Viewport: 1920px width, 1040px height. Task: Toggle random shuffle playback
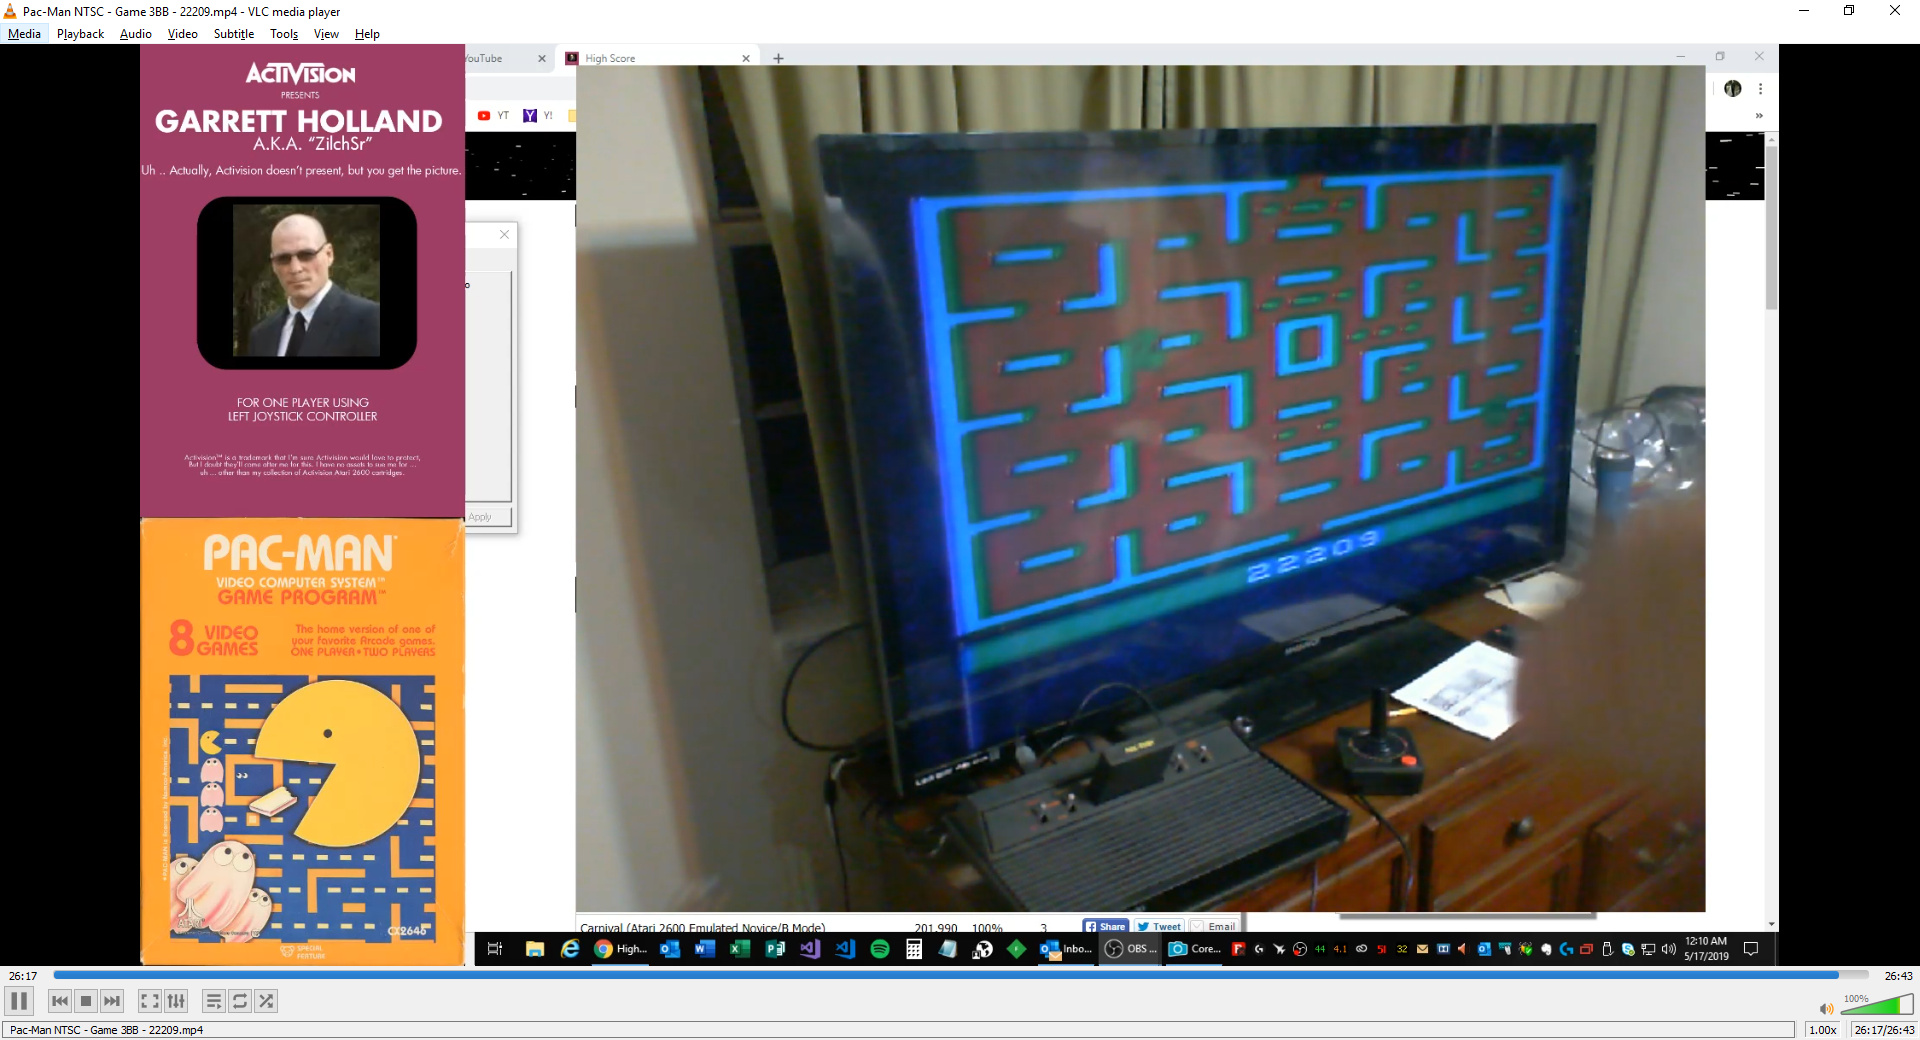[266, 1001]
